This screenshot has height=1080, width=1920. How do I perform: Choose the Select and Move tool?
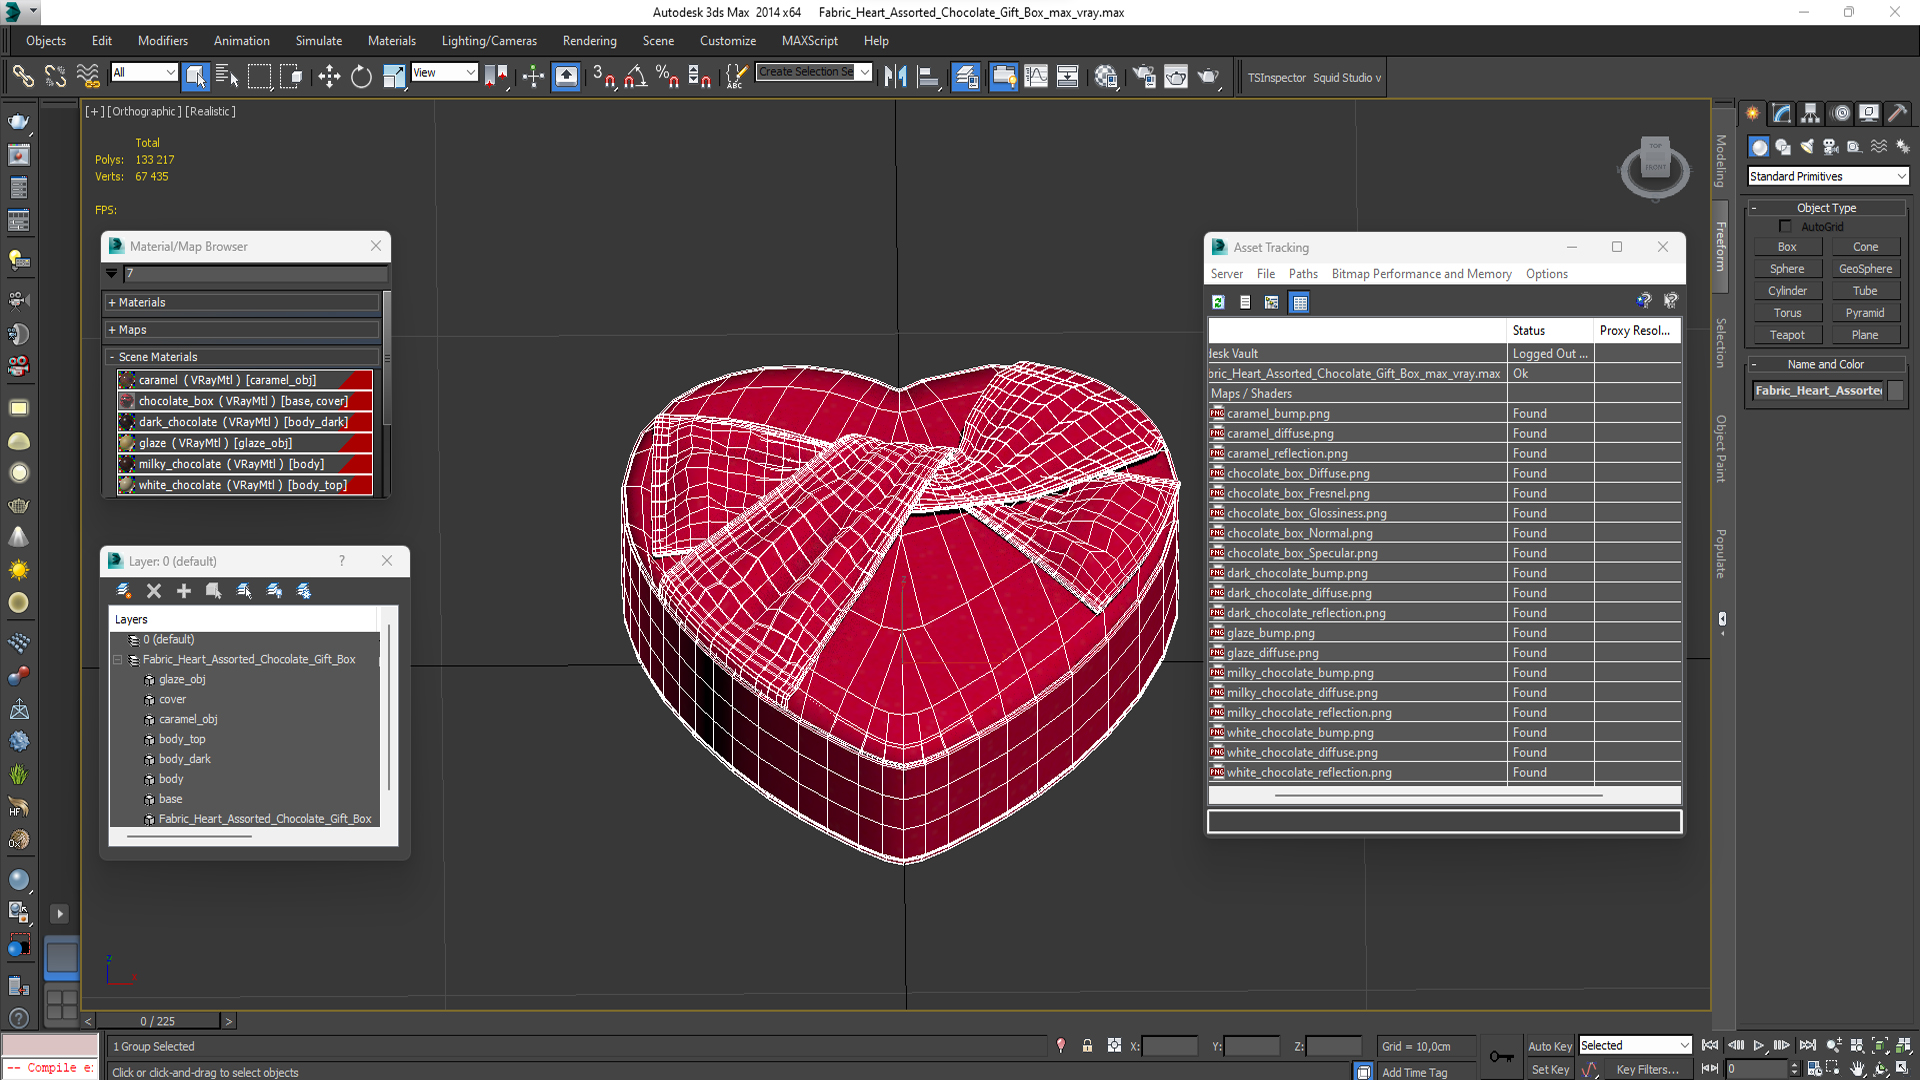point(329,76)
